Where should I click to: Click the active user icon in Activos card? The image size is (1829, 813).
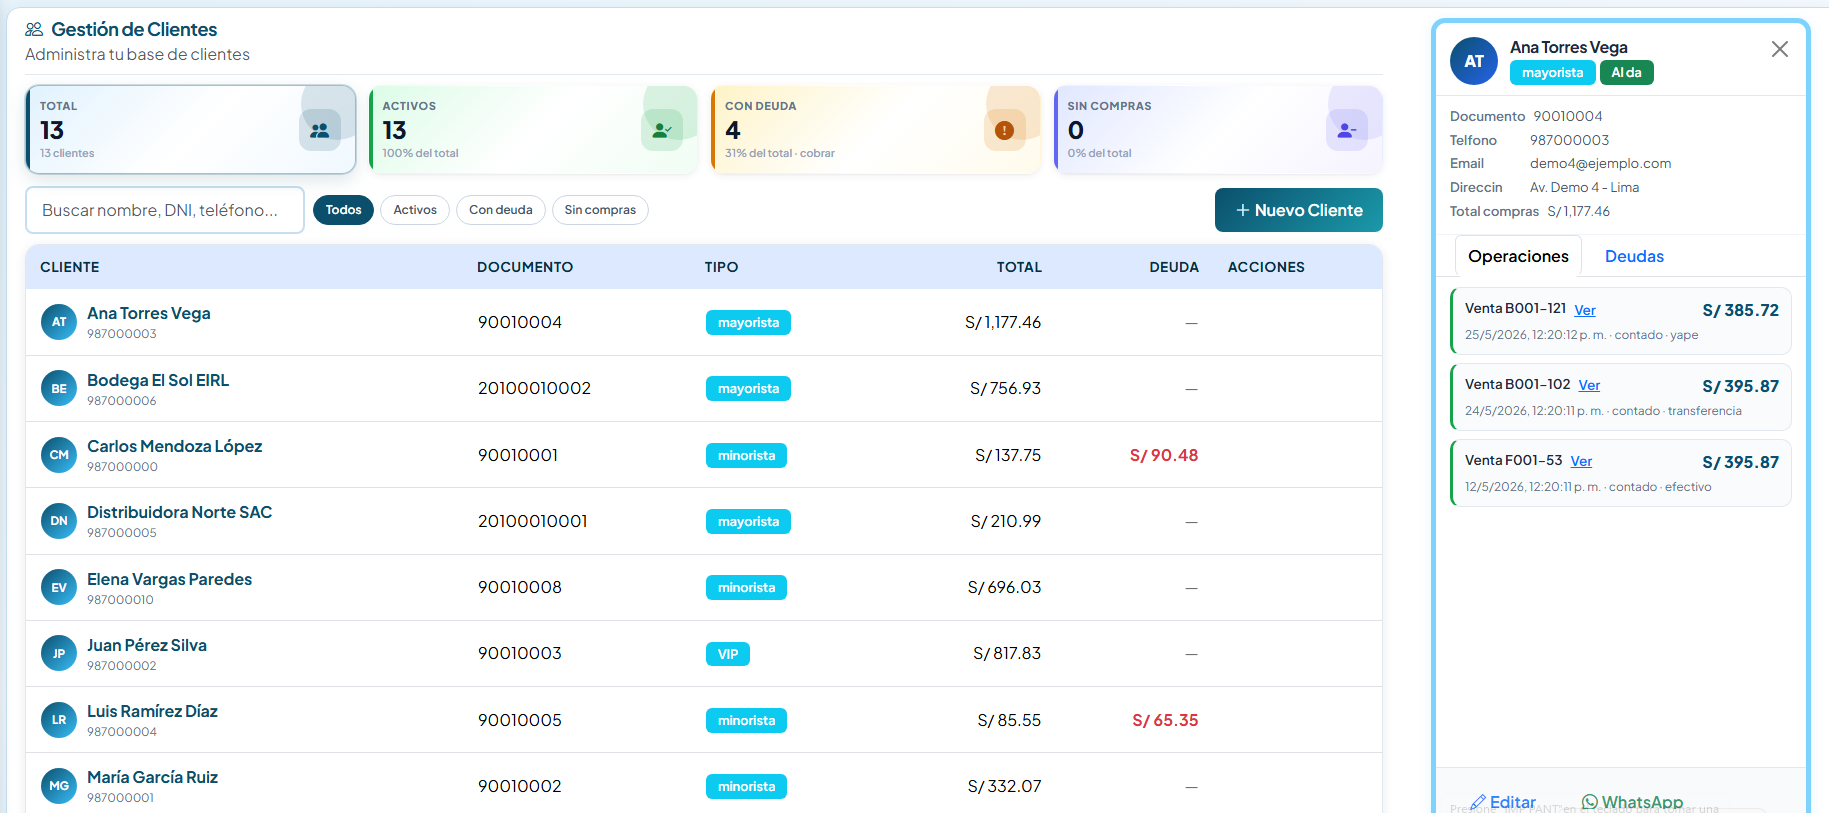point(662,130)
